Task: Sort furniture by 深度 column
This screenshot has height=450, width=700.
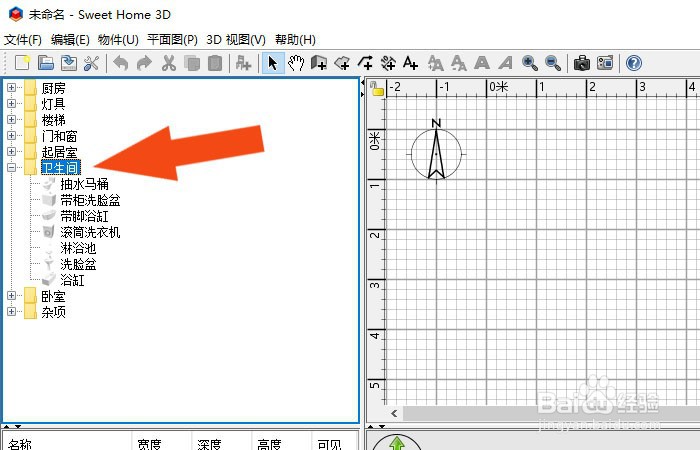Action: click(221, 443)
